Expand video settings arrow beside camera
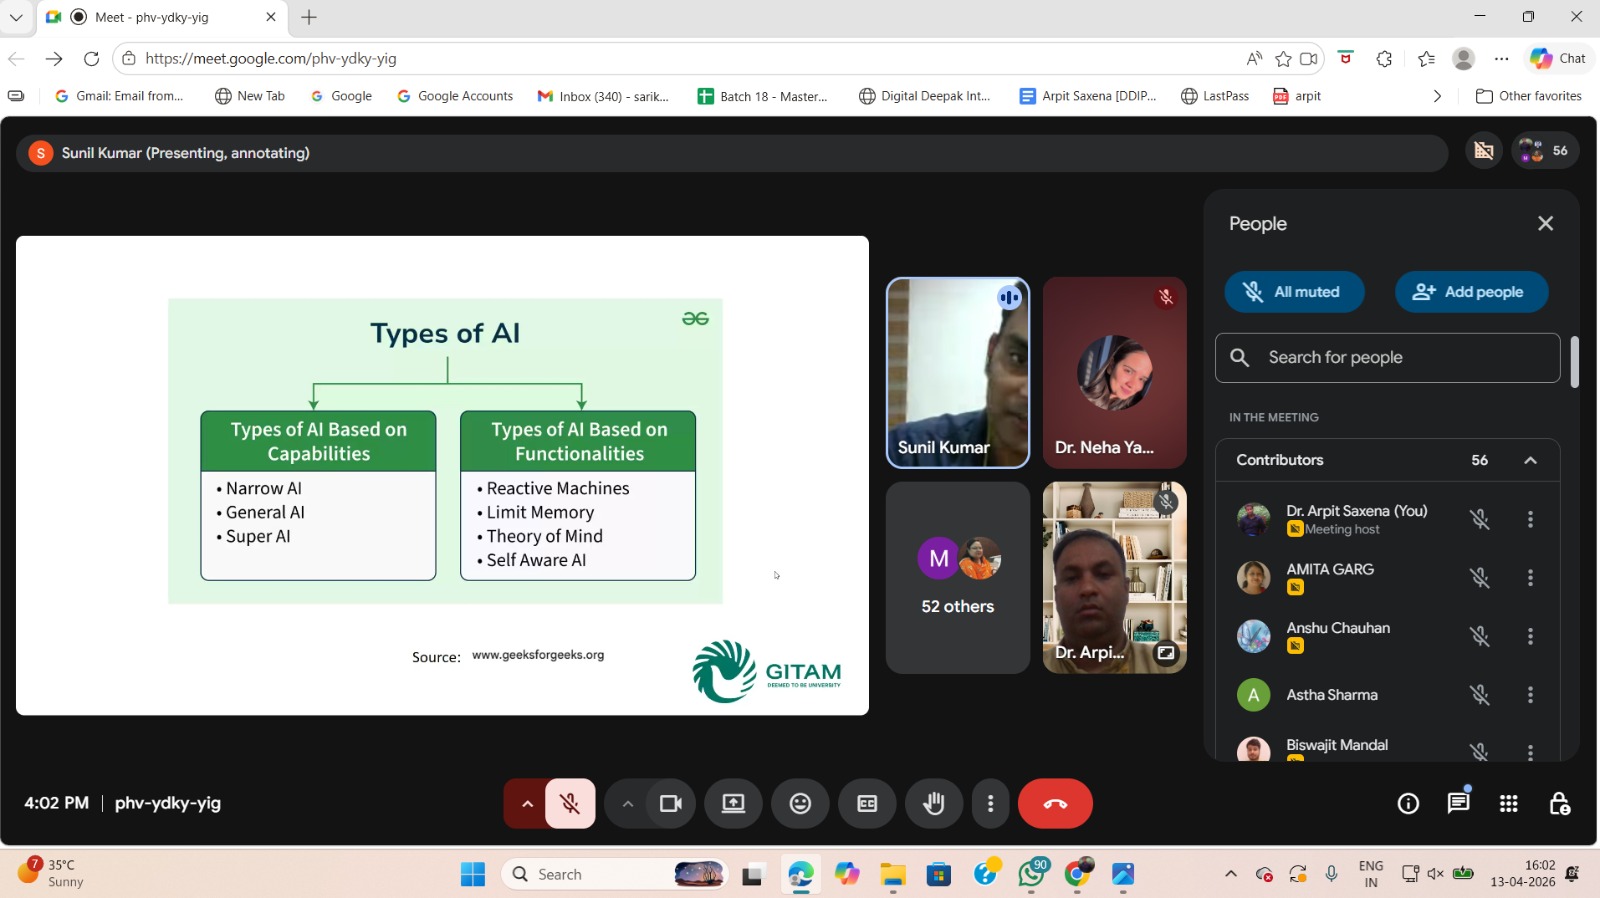The height and width of the screenshot is (898, 1600). click(627, 804)
